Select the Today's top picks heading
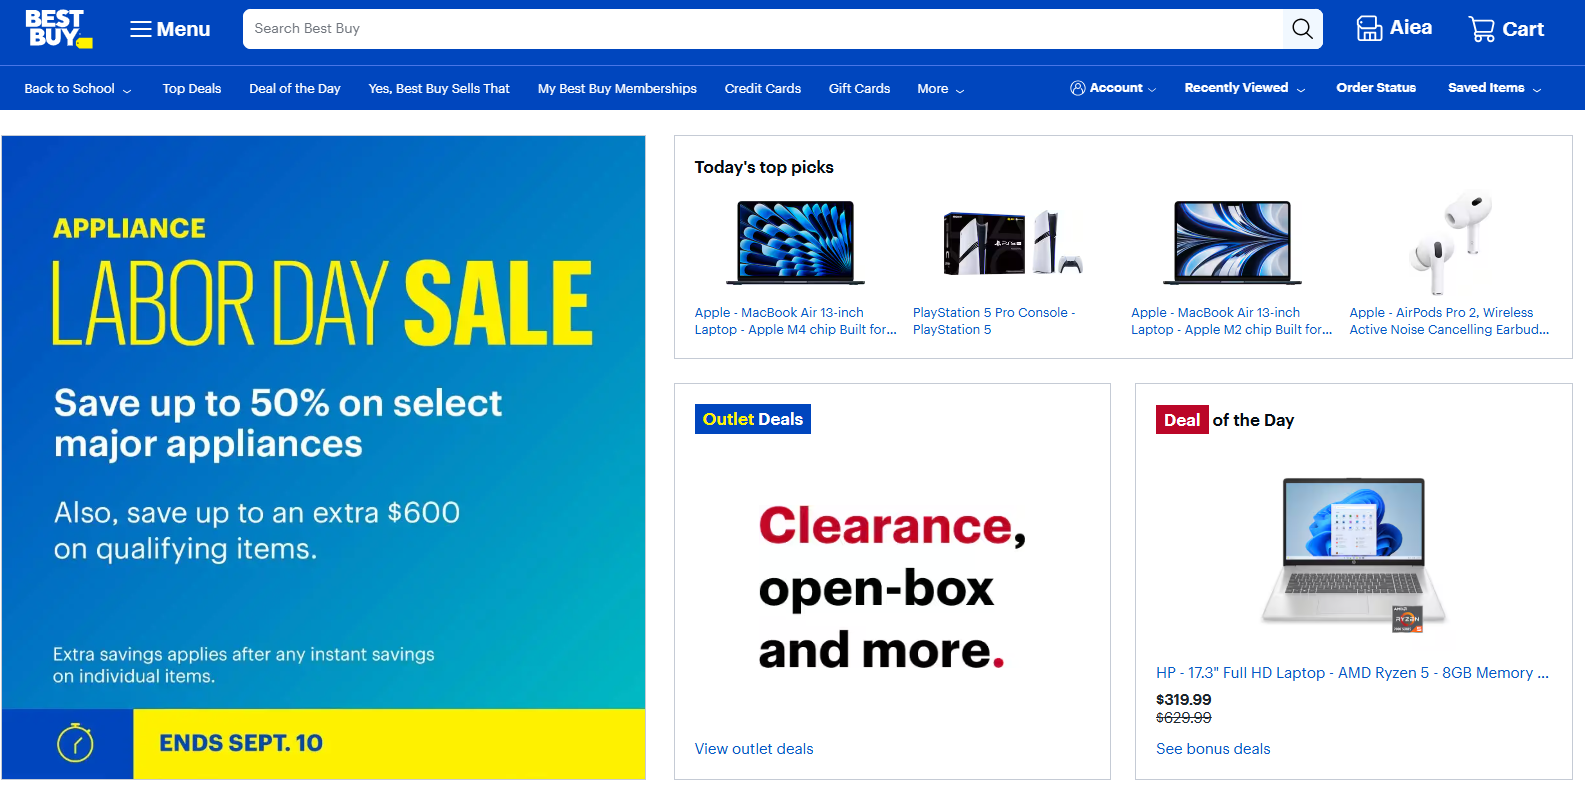This screenshot has width=1585, height=793. [764, 167]
